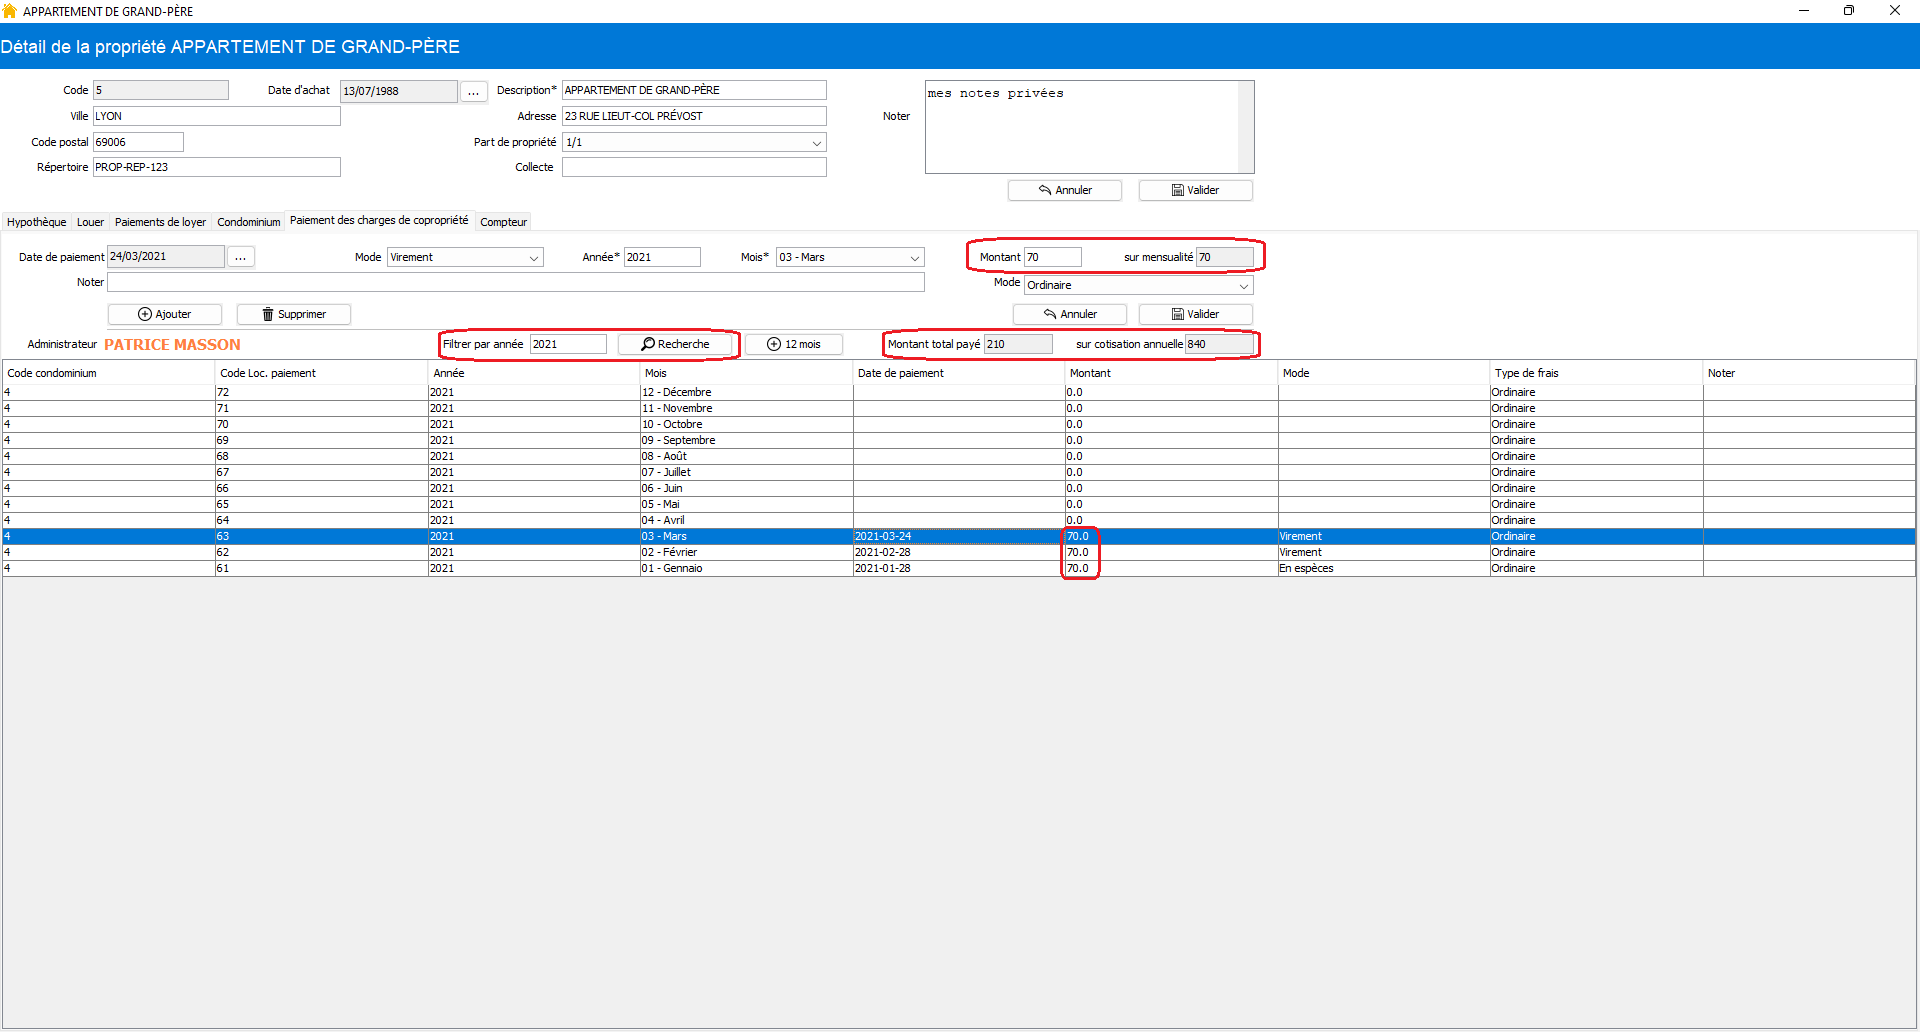Image resolution: width=1920 pixels, height=1032 pixels.
Task: Generate 12 mois entries
Action: (794, 344)
